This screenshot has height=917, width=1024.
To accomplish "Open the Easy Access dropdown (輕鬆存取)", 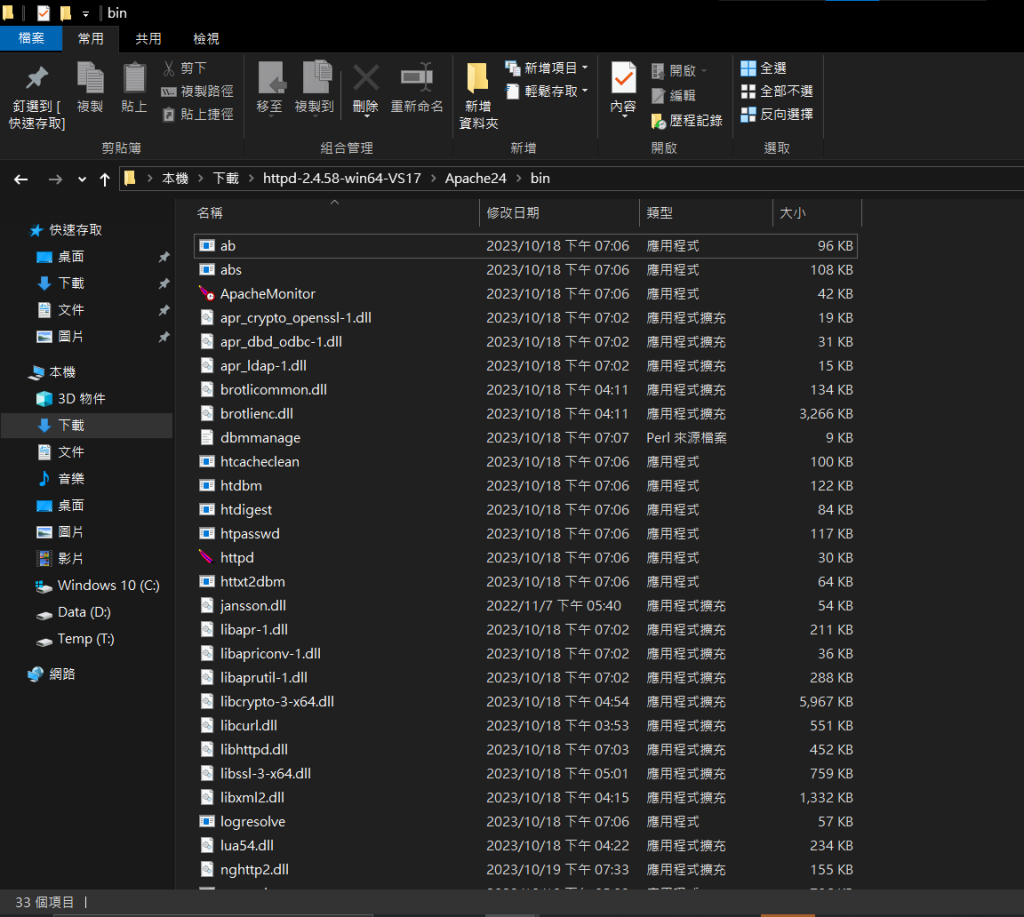I will tap(547, 91).
